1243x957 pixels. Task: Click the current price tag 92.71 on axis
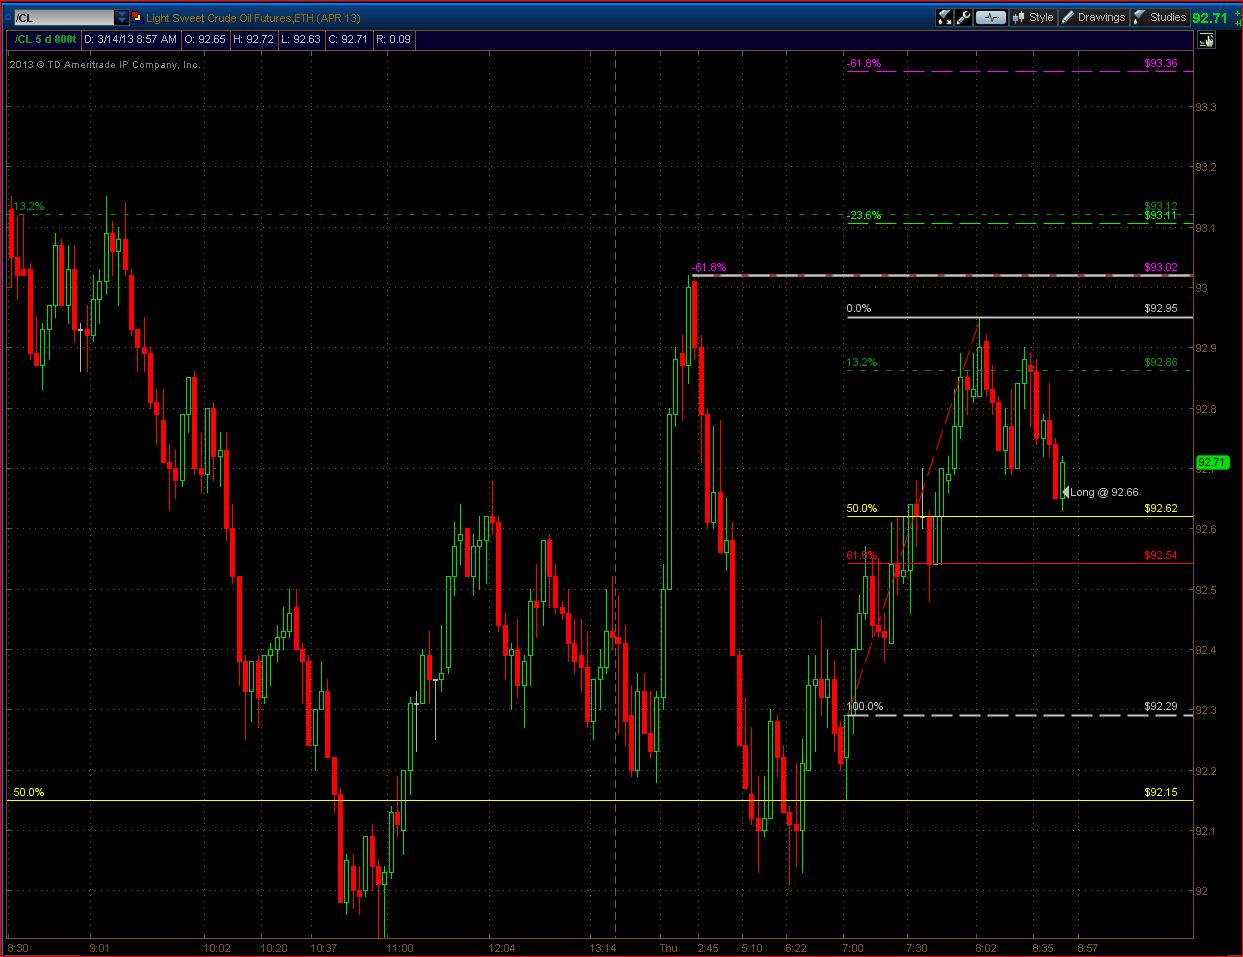pyautogui.click(x=1211, y=462)
